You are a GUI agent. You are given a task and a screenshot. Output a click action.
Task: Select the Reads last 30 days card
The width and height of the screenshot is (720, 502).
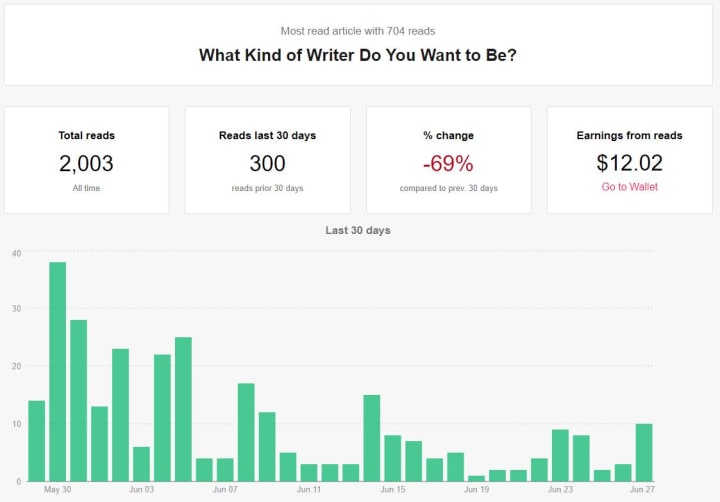(x=267, y=159)
